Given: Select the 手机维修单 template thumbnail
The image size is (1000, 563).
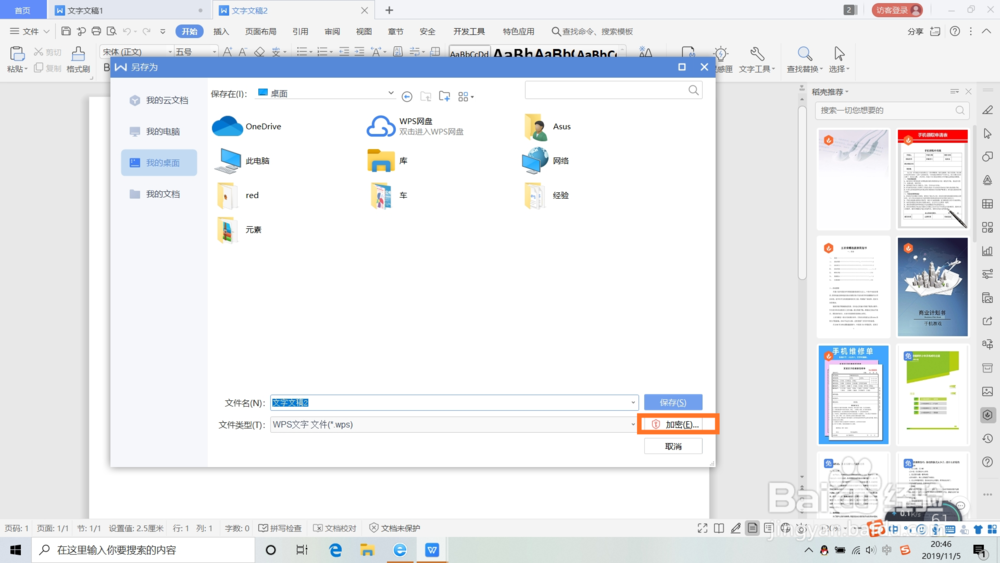Looking at the screenshot, I should click(x=853, y=395).
